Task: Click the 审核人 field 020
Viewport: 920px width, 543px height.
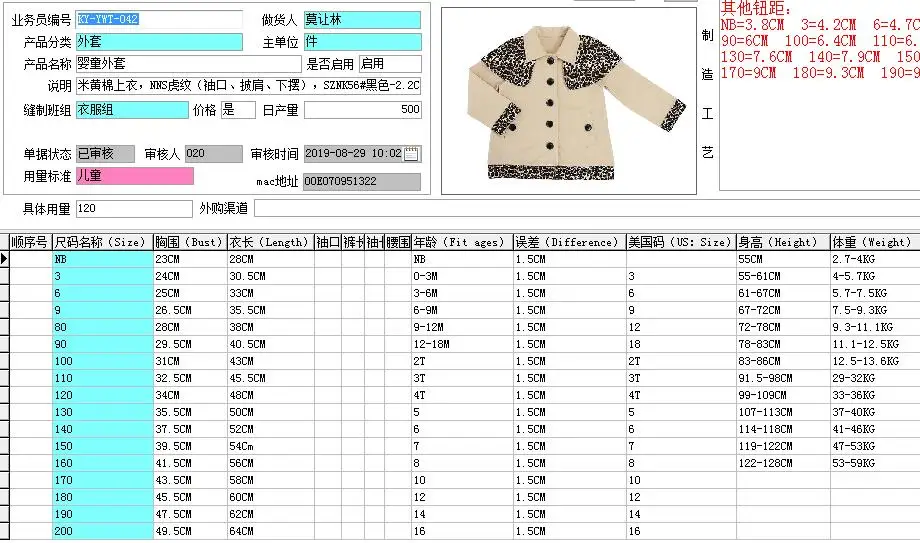Action: 214,154
